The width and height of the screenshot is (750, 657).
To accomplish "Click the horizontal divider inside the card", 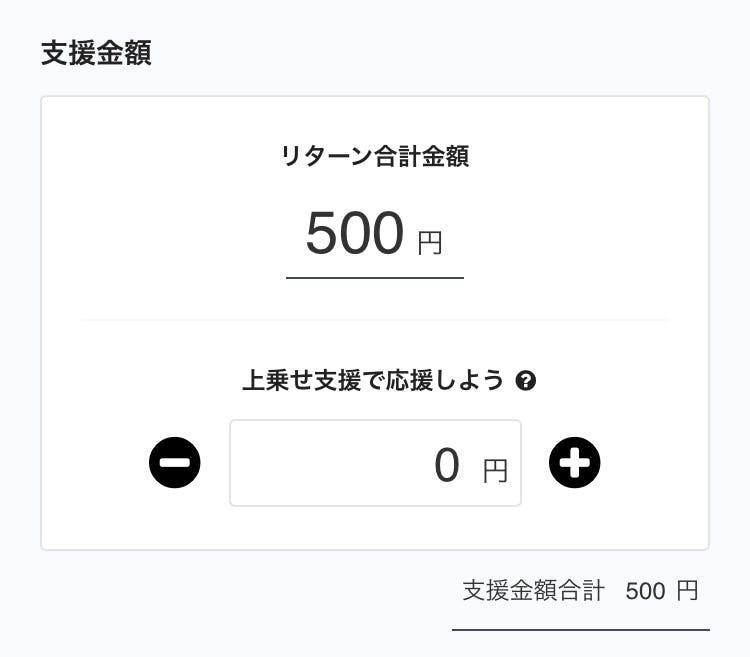I will 375,321.
